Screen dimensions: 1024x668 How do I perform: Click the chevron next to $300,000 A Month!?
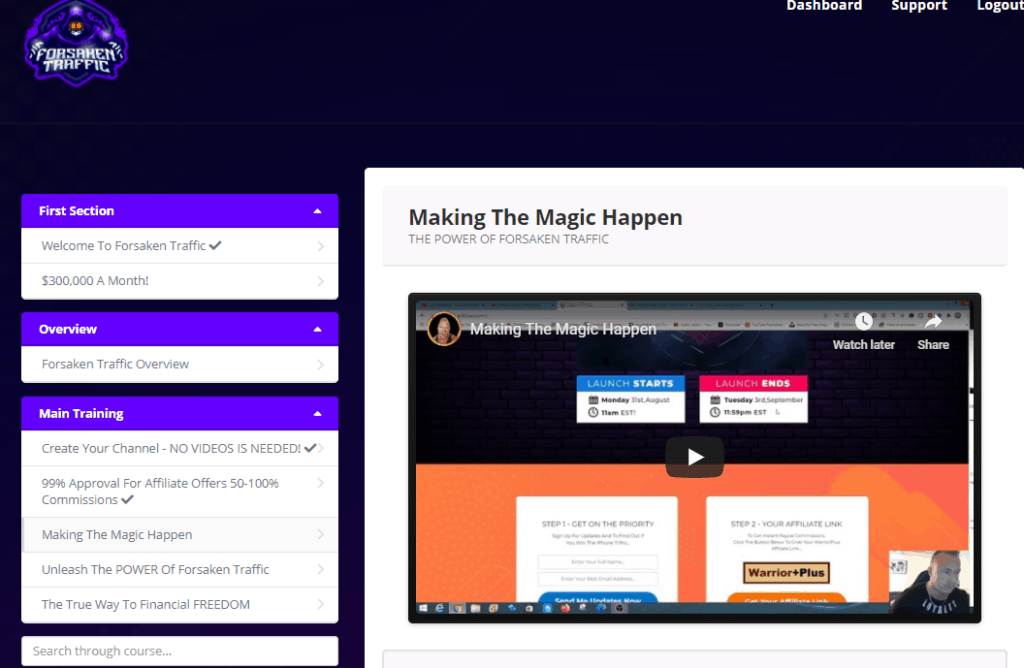[x=320, y=281]
